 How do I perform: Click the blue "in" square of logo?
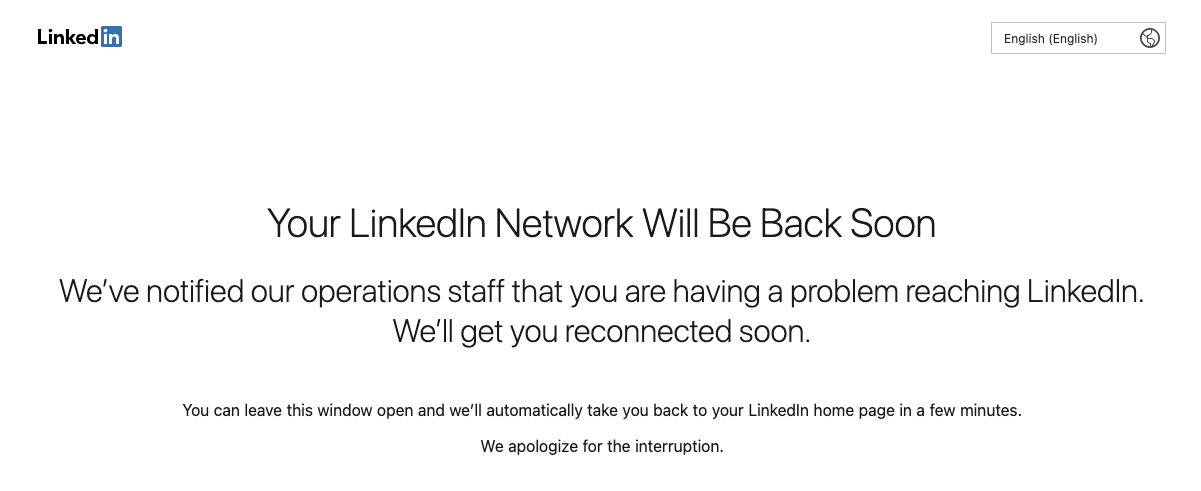[x=112, y=37]
